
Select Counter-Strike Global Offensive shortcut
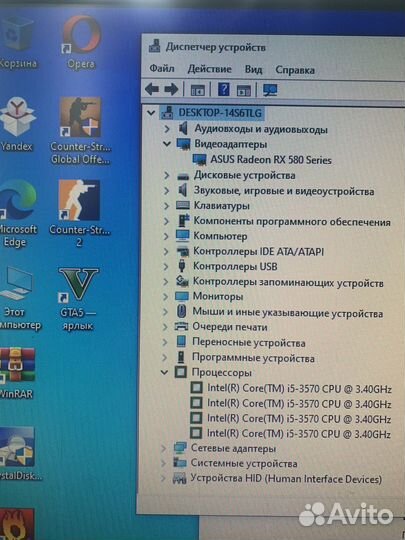pos(81,130)
